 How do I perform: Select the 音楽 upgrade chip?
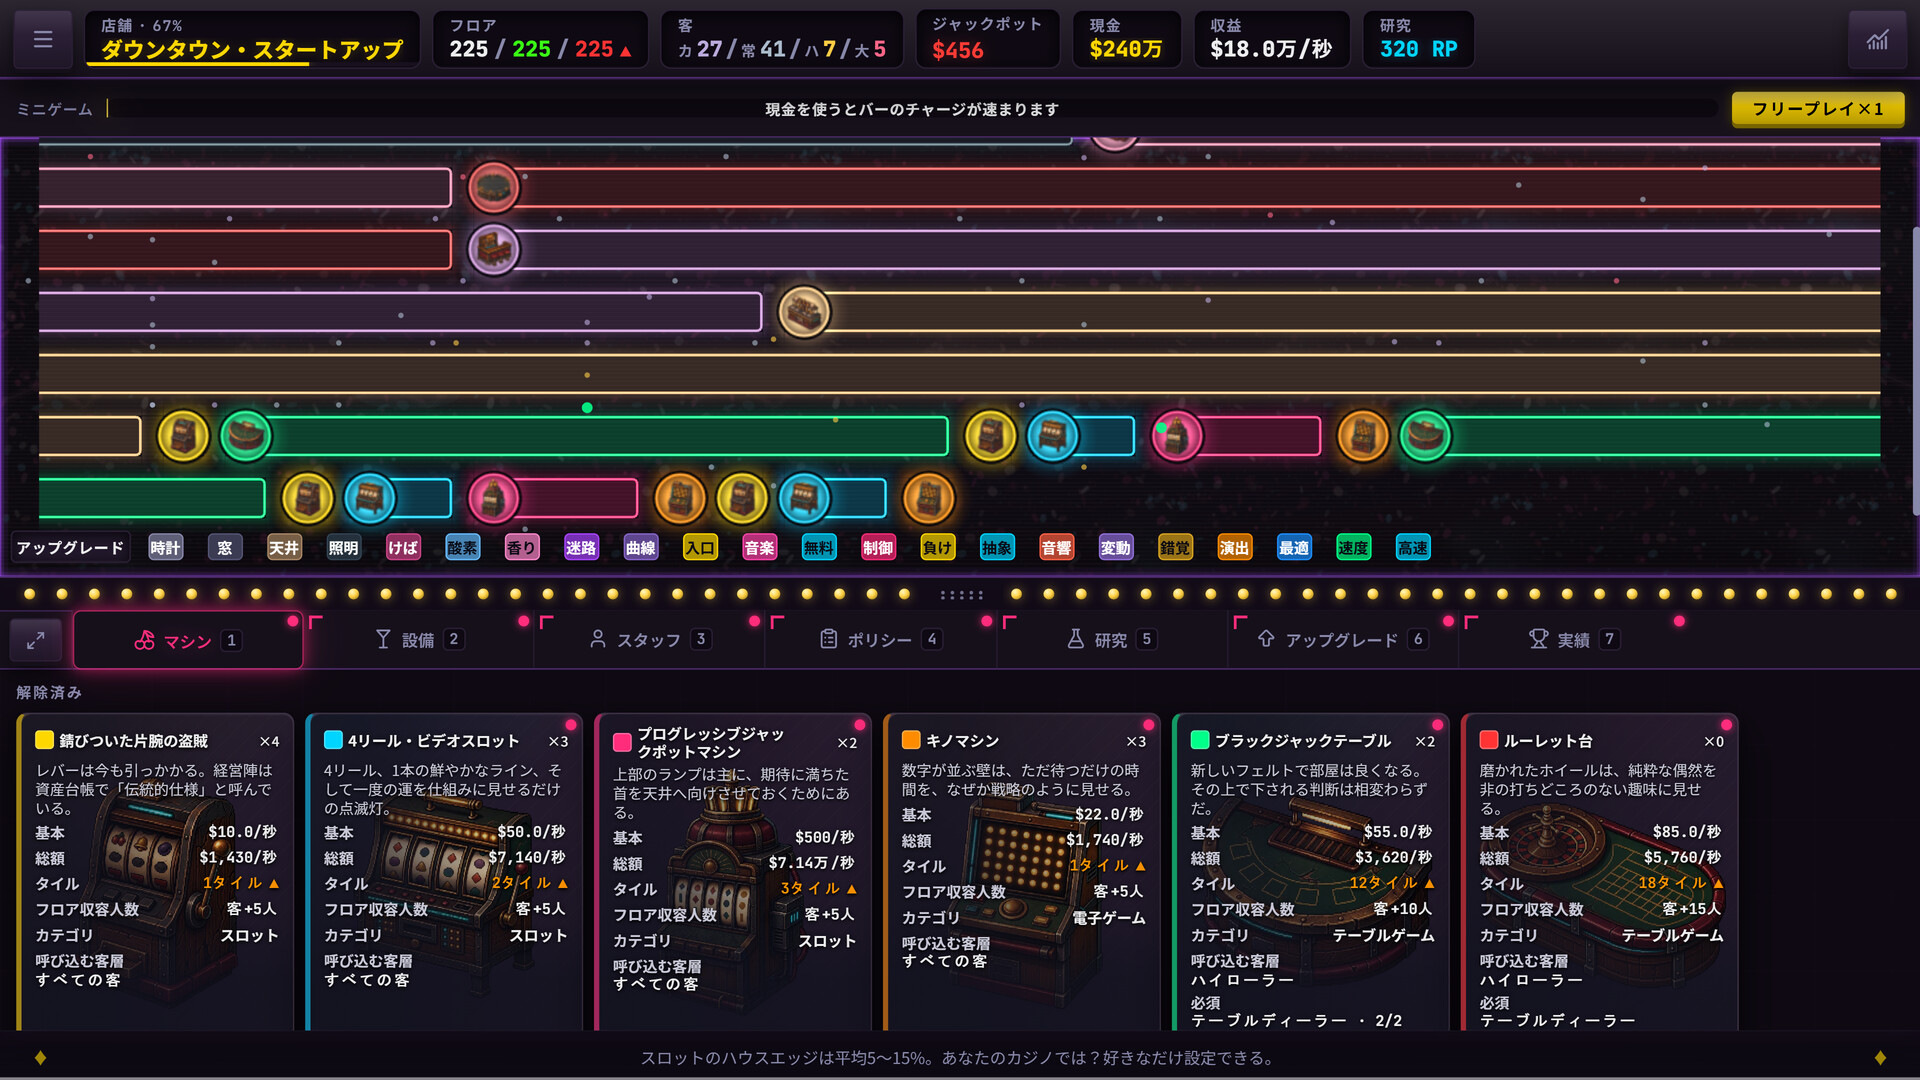point(759,547)
